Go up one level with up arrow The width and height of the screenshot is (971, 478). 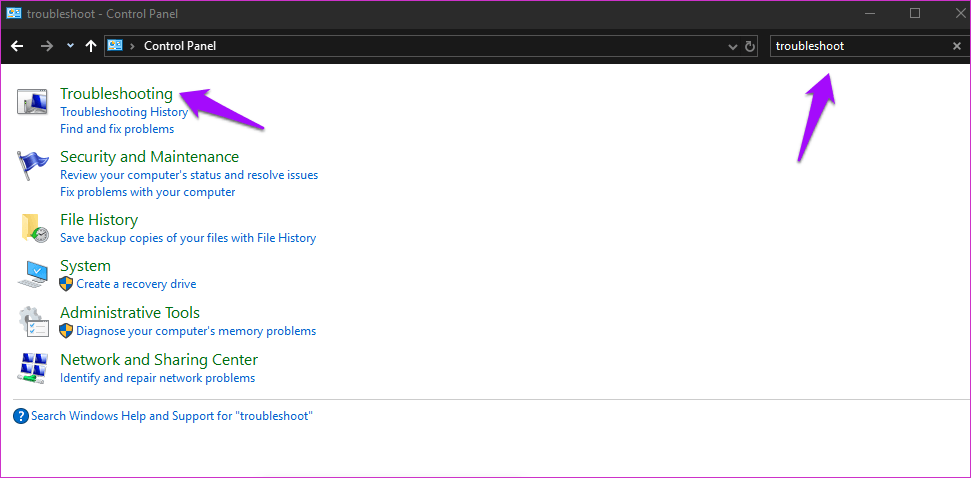(x=90, y=46)
